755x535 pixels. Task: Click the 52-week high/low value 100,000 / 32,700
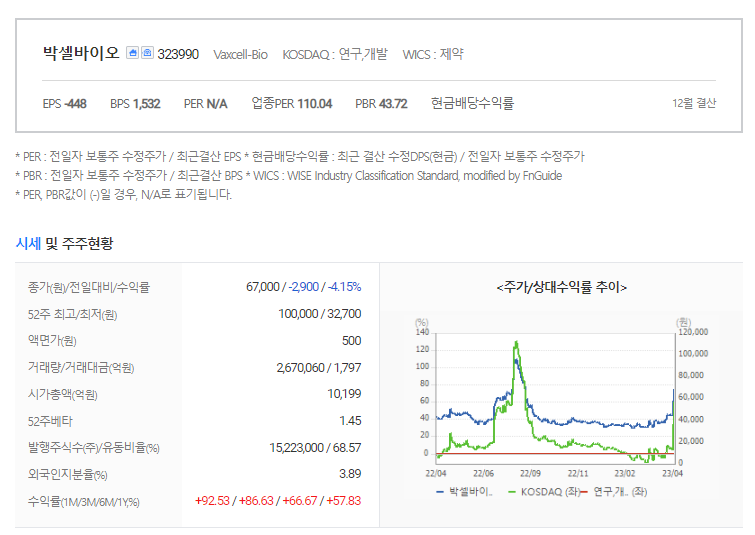coord(320,314)
